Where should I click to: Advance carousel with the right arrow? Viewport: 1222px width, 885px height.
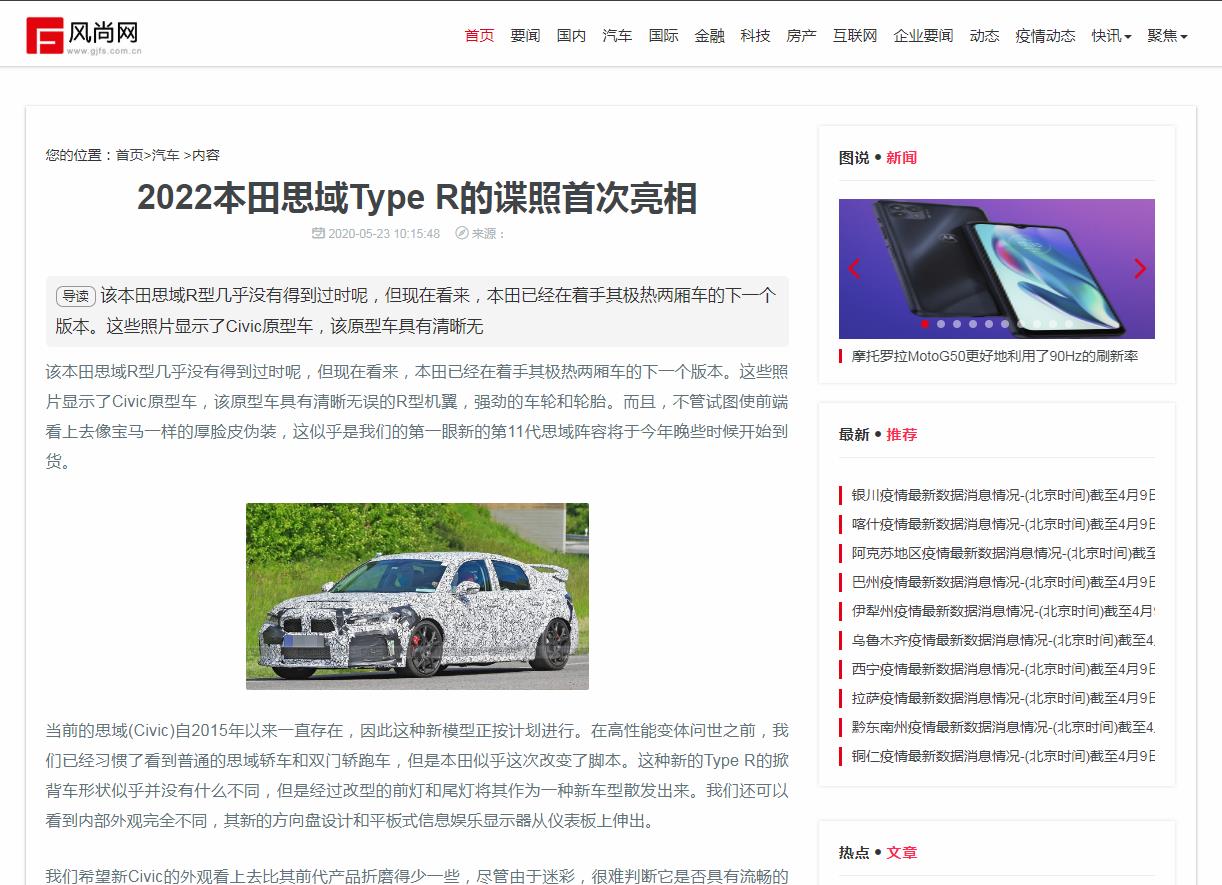point(1139,268)
